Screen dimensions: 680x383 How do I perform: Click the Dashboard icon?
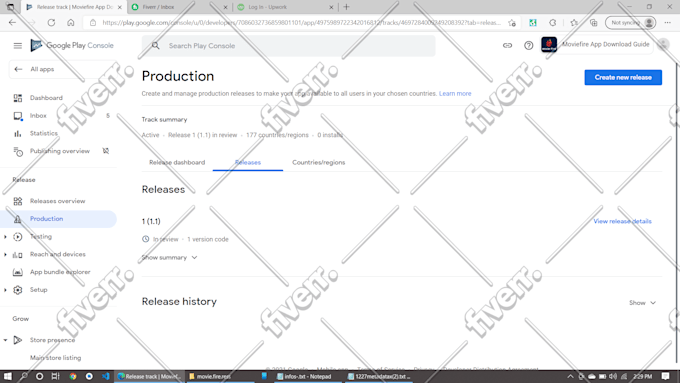click(18, 98)
